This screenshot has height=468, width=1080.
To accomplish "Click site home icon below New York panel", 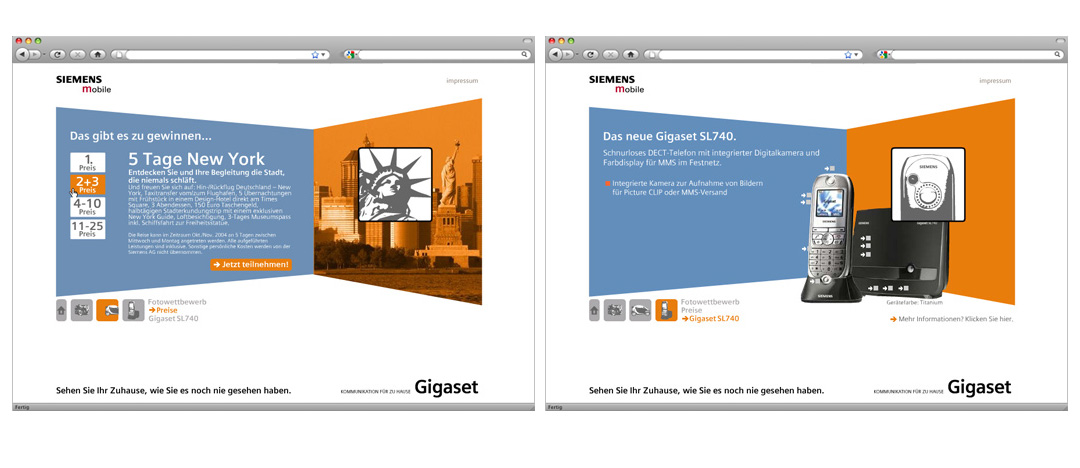I will click(61, 310).
